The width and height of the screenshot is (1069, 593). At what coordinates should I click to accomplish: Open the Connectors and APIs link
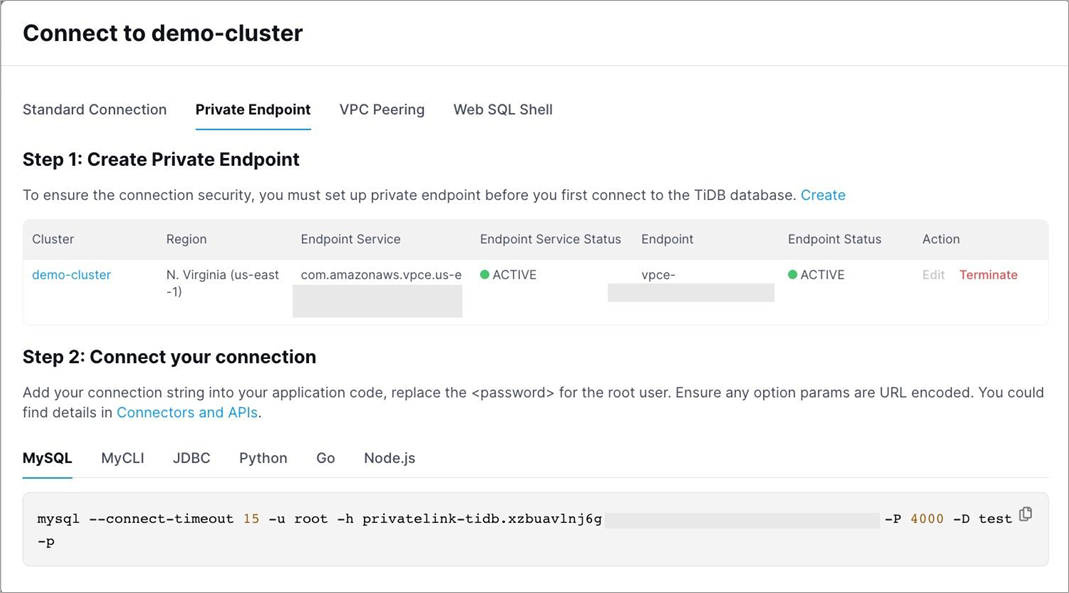(187, 412)
